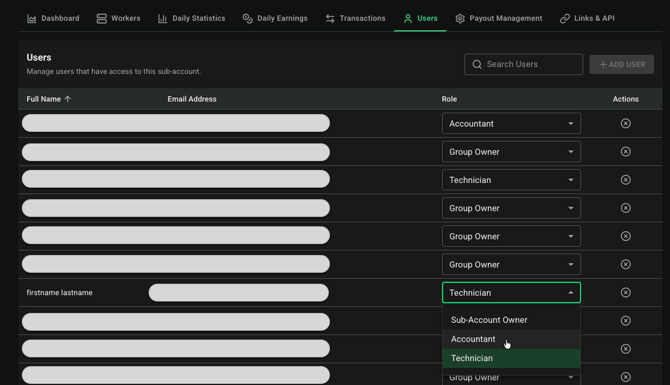Screen dimensions: 670x385
Task: View the Transactions tab
Action: click(356, 18)
